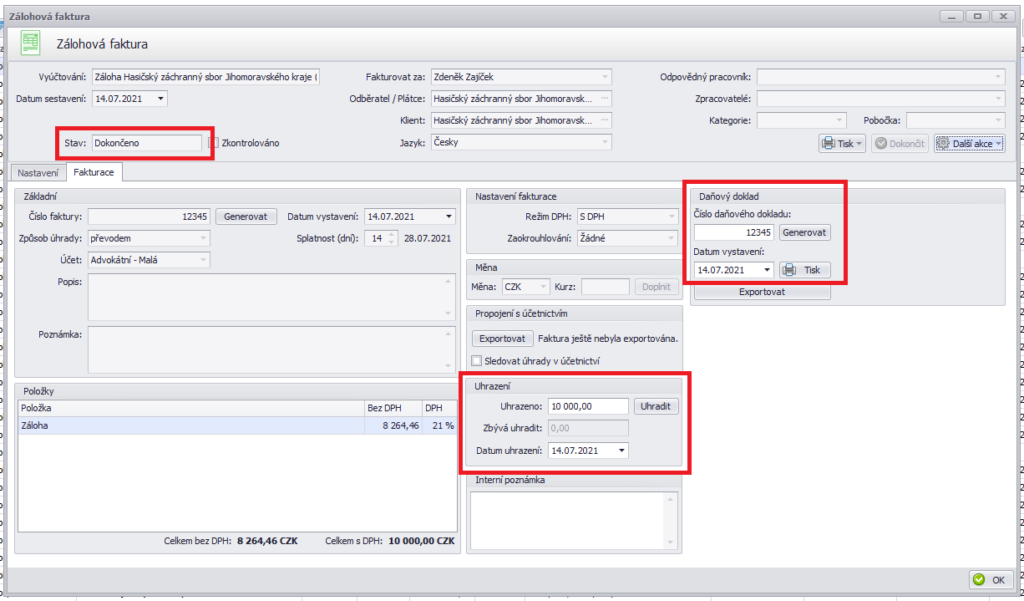Increase Splatnost days with the spinner
Image resolution: width=1024 pixels, height=601 pixels.
pyautogui.click(x=392, y=234)
